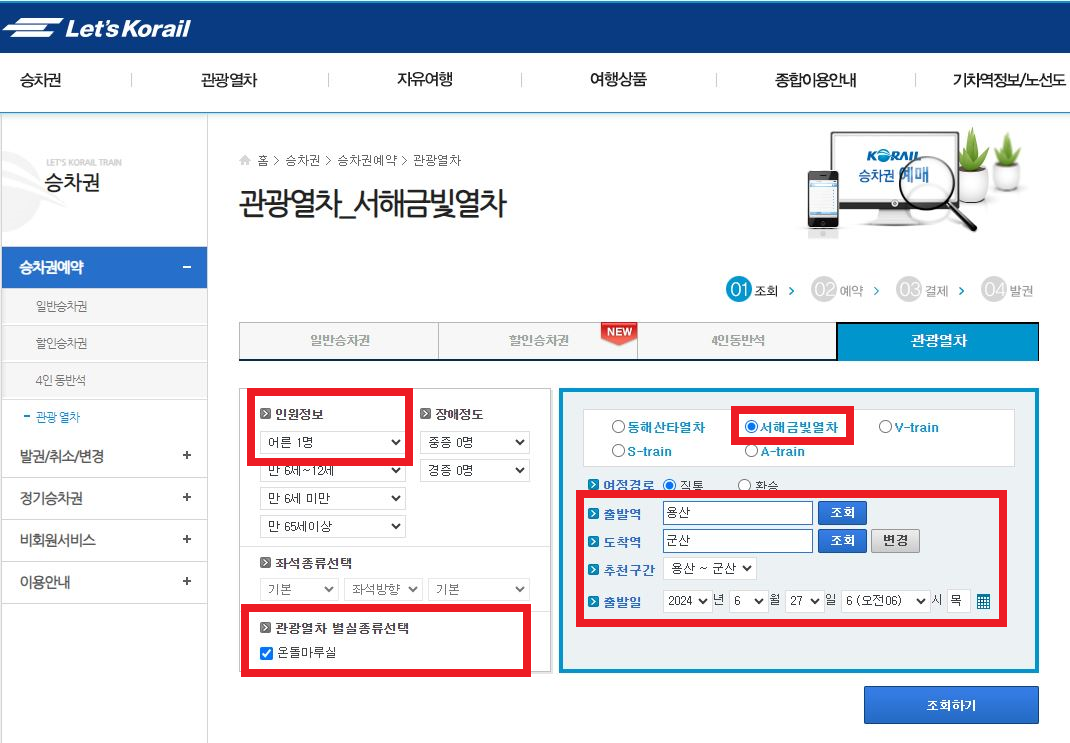Open the 만 6세 미만 dropdown

(x=332, y=498)
